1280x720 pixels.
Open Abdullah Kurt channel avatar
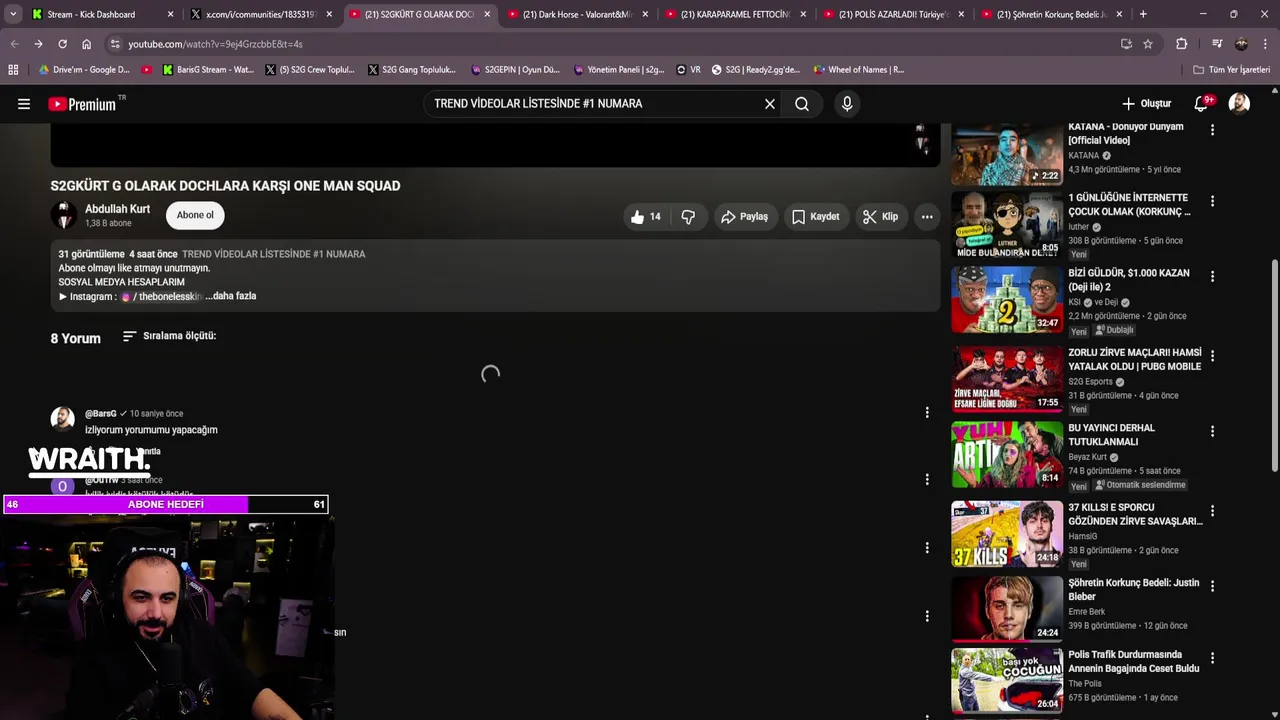(64, 215)
